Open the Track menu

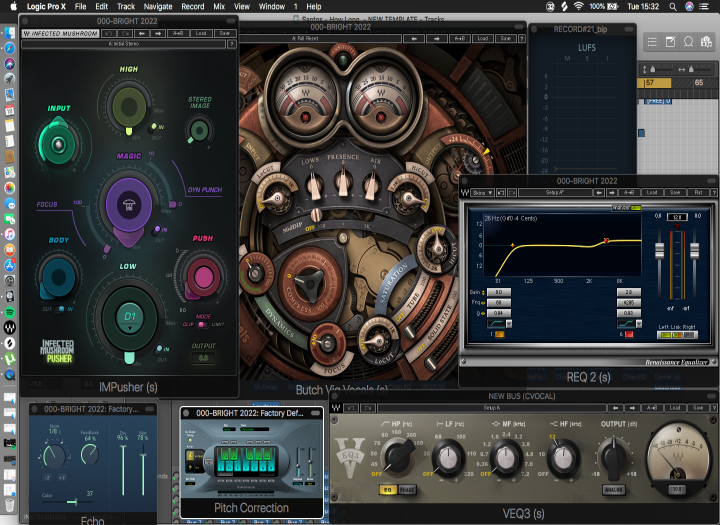[125, 6]
